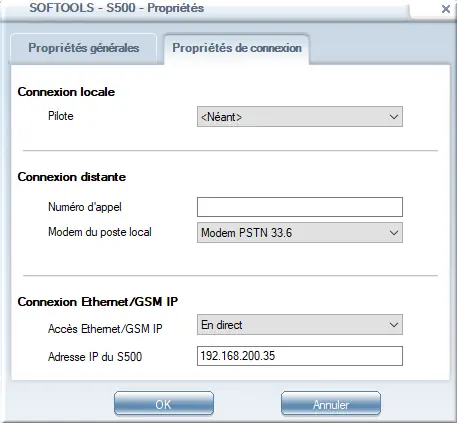This screenshot has width=457, height=423.
Task: Select the Propriétés de connexion tab
Action: click(x=237, y=48)
